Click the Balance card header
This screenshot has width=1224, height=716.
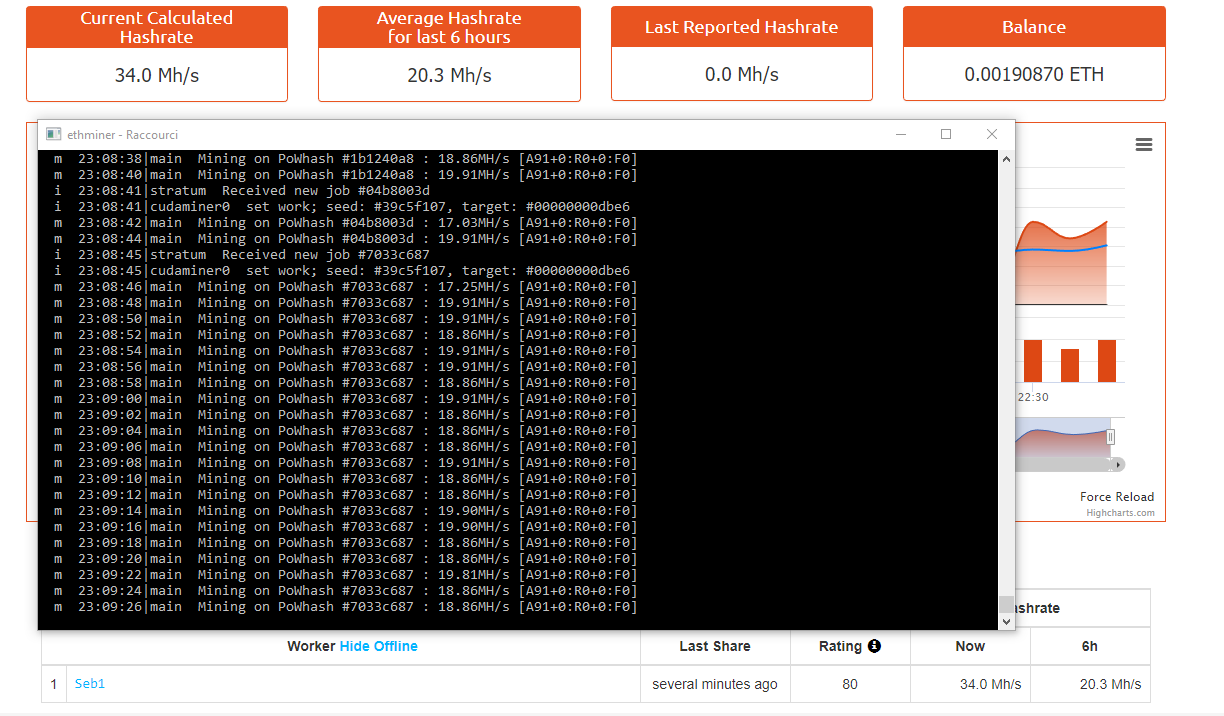1034,27
